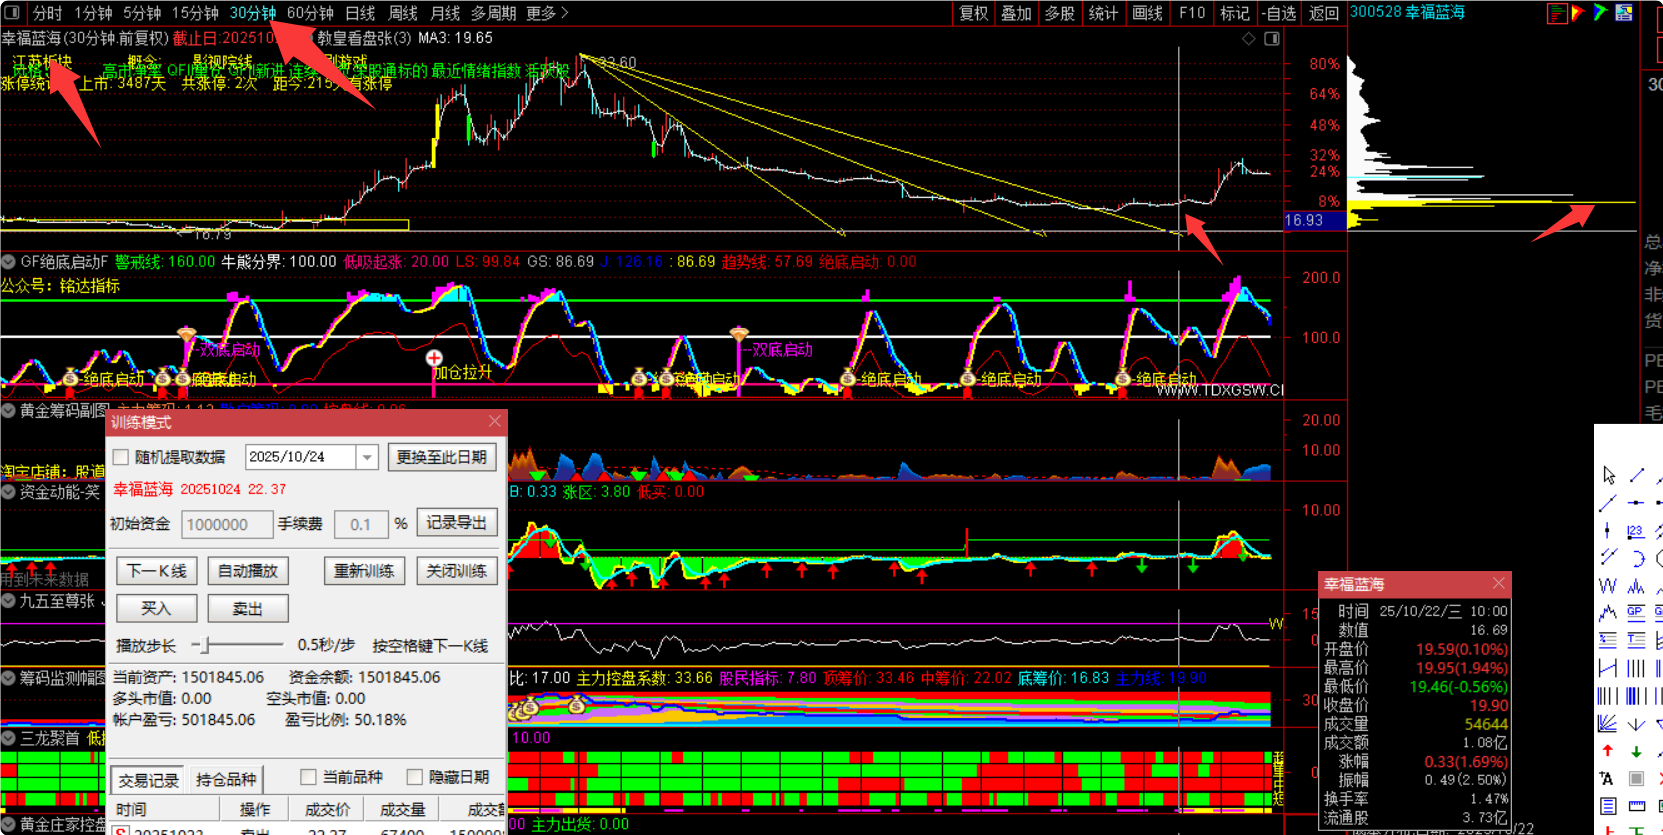Open the training date dropdown
The width and height of the screenshot is (1663, 835).
click(x=368, y=457)
